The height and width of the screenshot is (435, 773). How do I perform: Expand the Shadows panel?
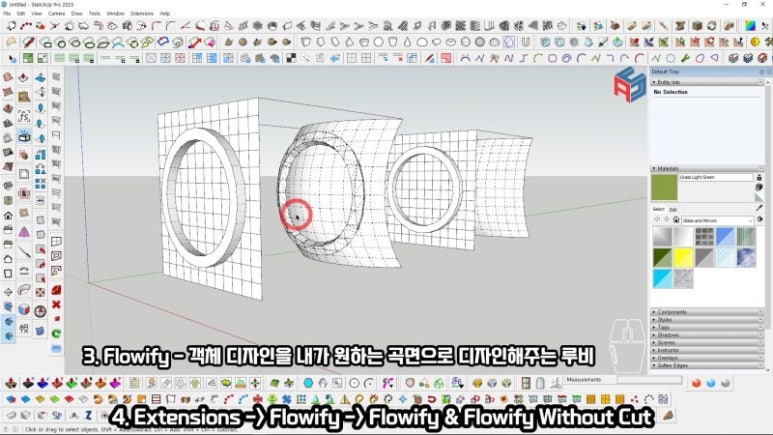click(707, 335)
